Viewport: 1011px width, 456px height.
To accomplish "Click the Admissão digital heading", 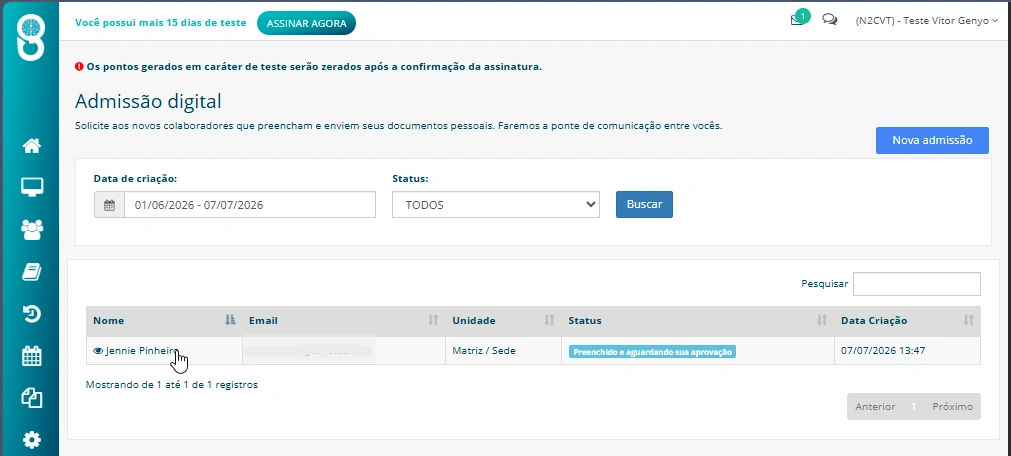I will tap(148, 101).
